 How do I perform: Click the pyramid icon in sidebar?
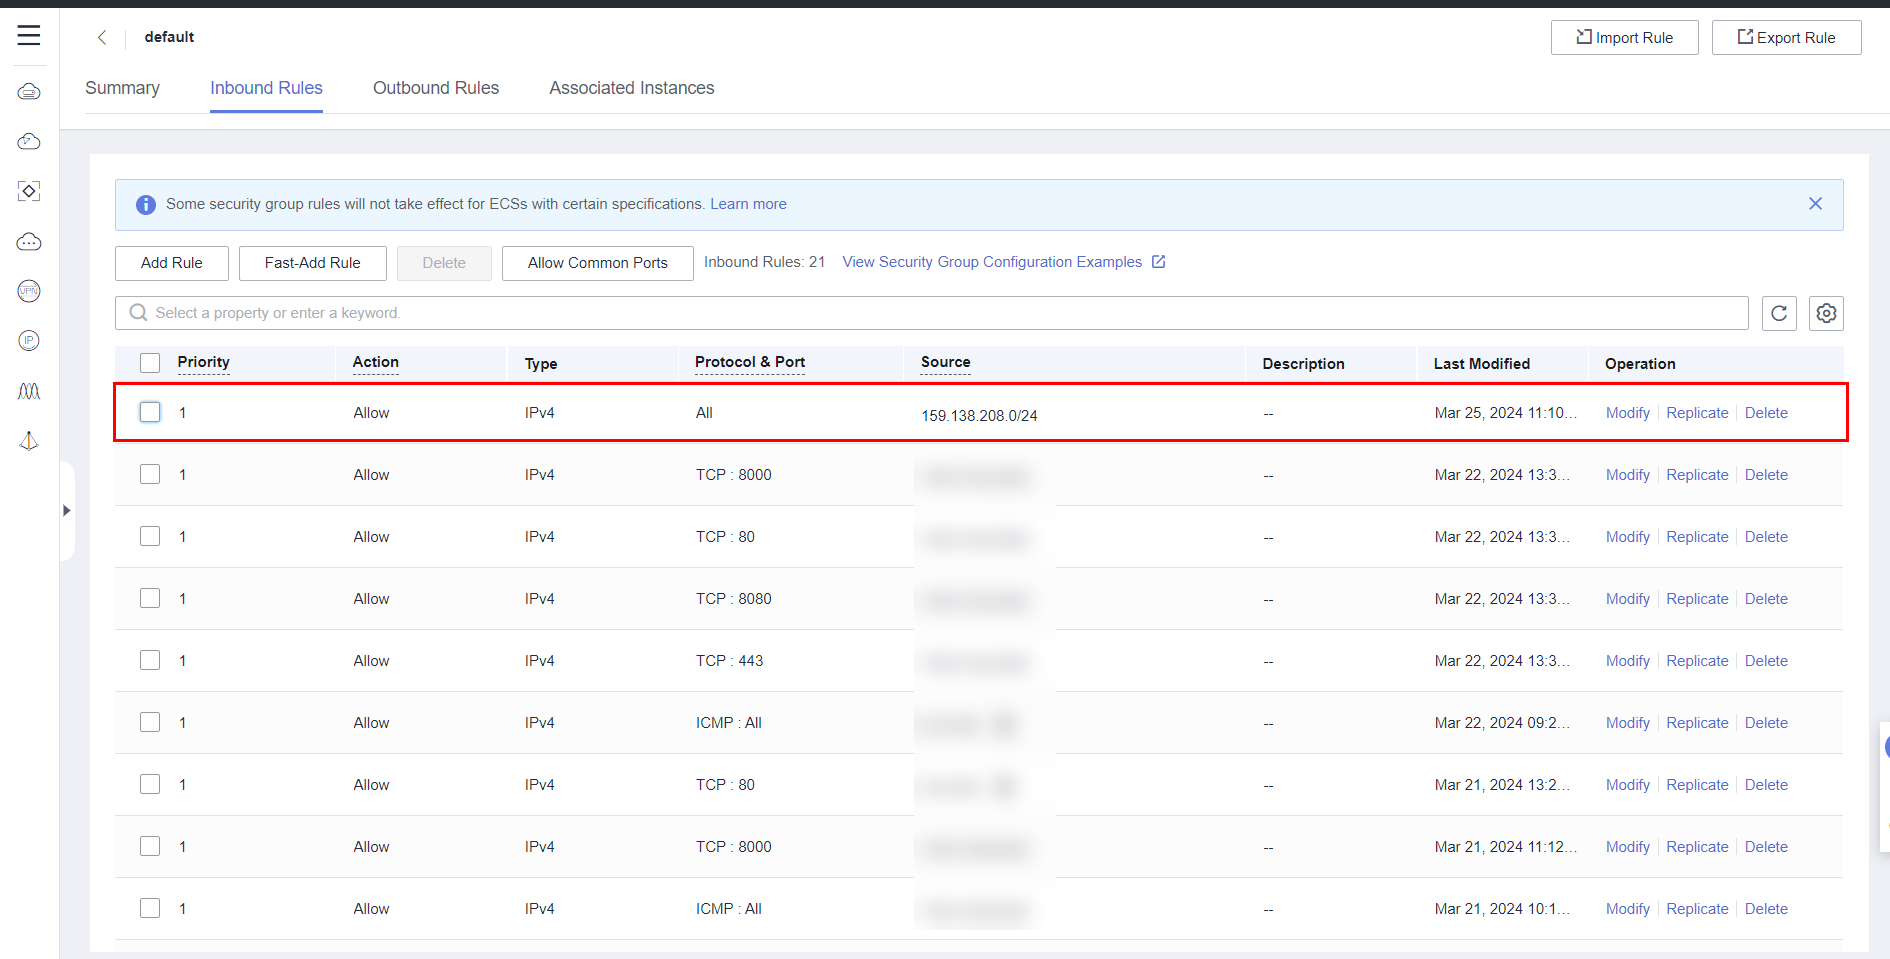pos(29,441)
